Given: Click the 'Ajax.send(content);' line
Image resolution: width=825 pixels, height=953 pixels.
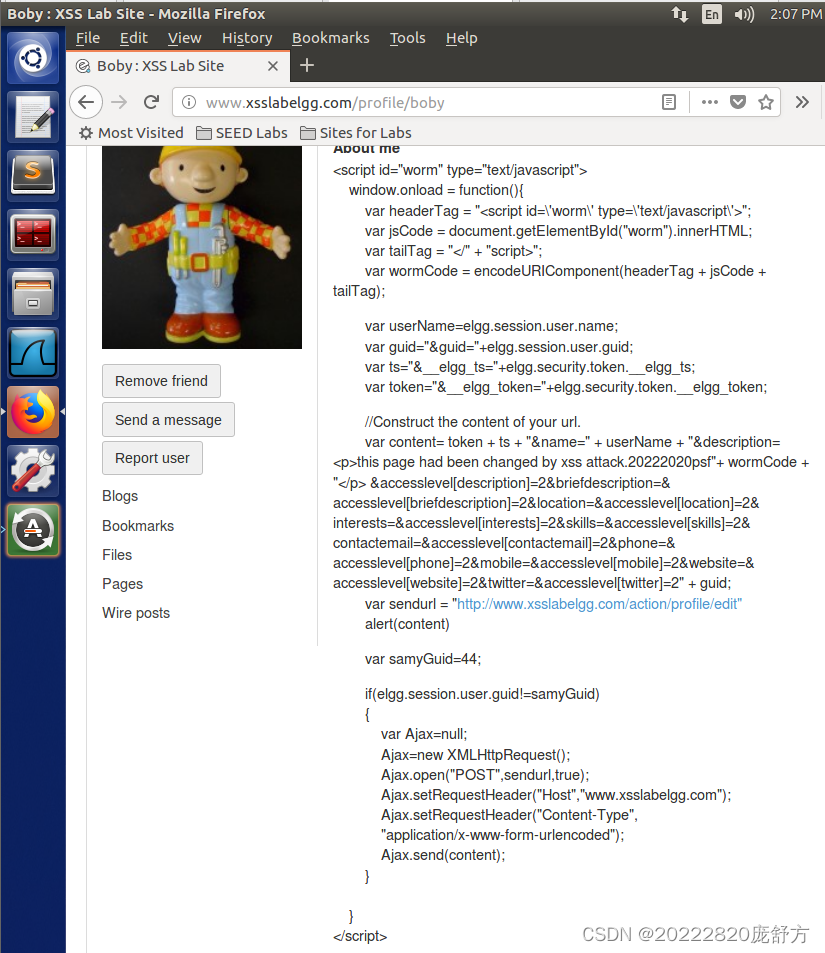Looking at the screenshot, I should click(x=443, y=855).
